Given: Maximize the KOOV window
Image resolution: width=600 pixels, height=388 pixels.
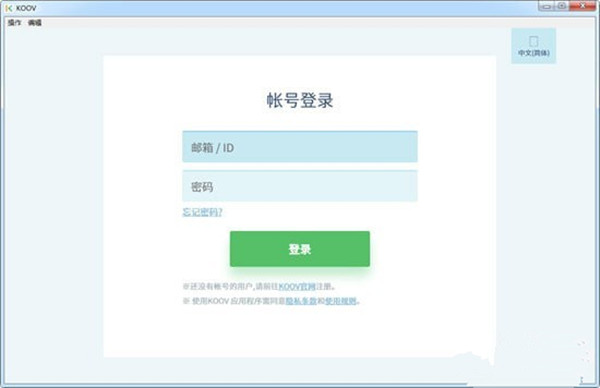Looking at the screenshot, I should coord(562,6).
